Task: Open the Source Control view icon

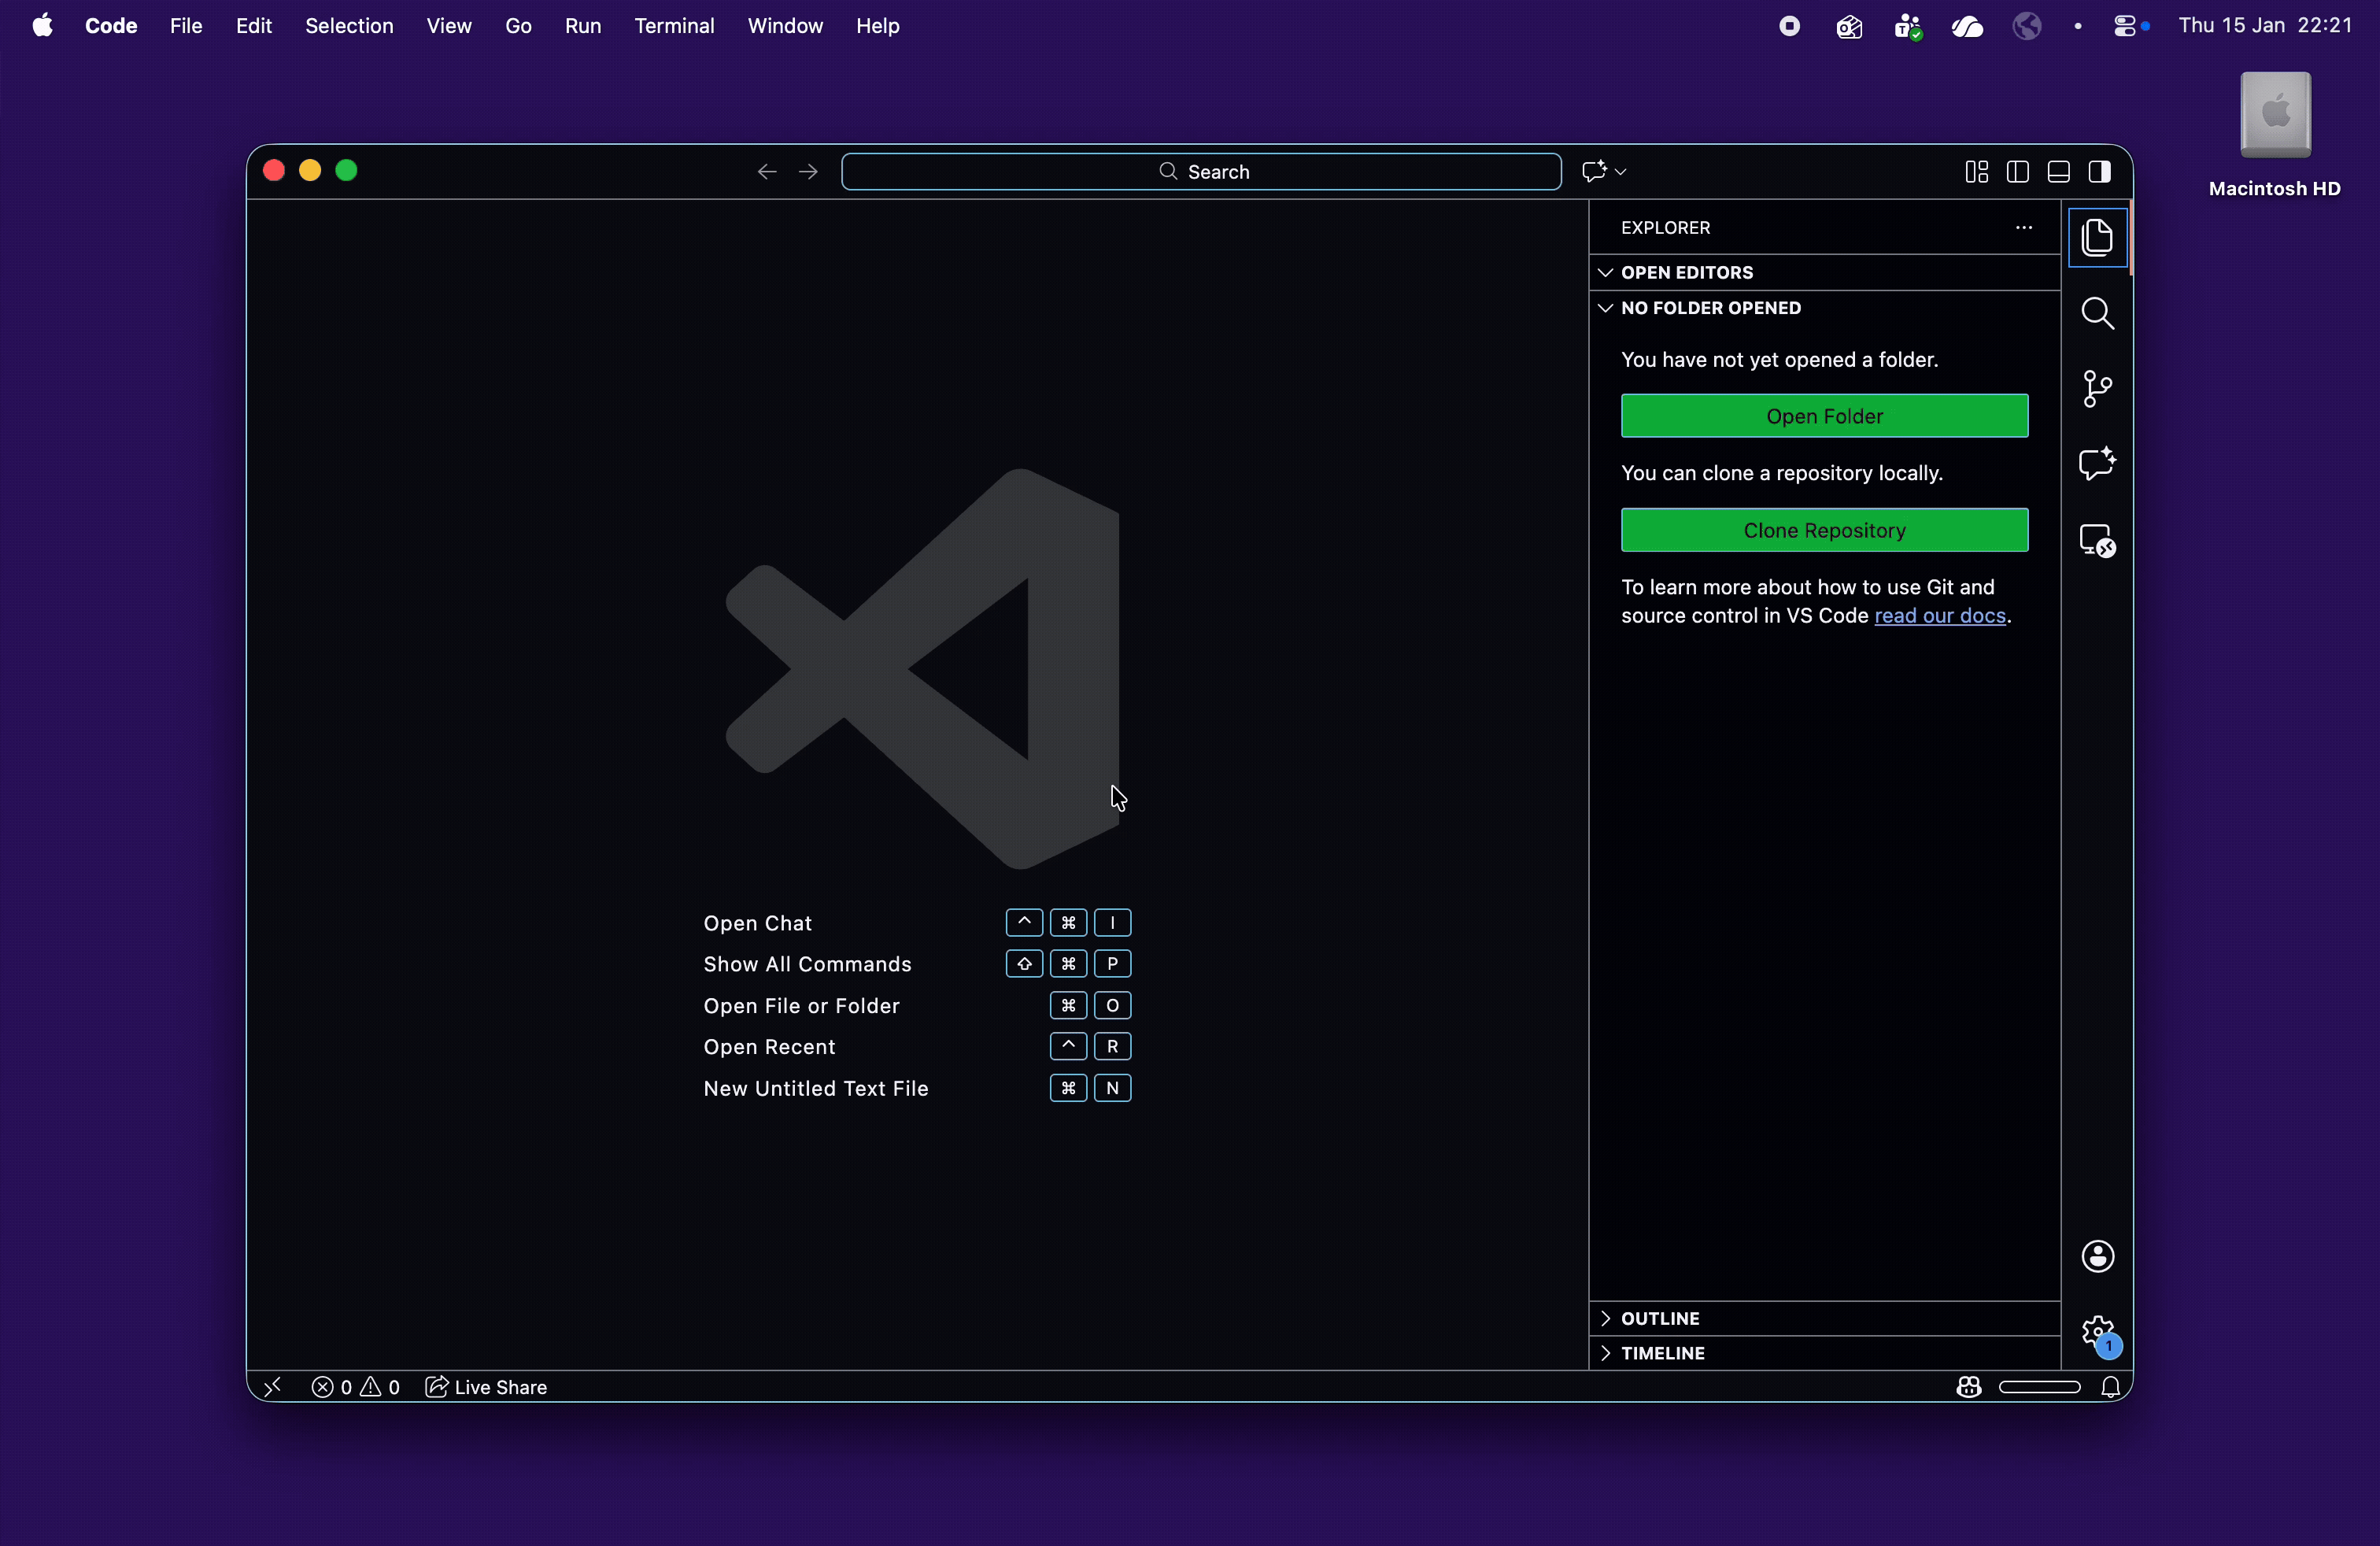Action: click(2097, 389)
